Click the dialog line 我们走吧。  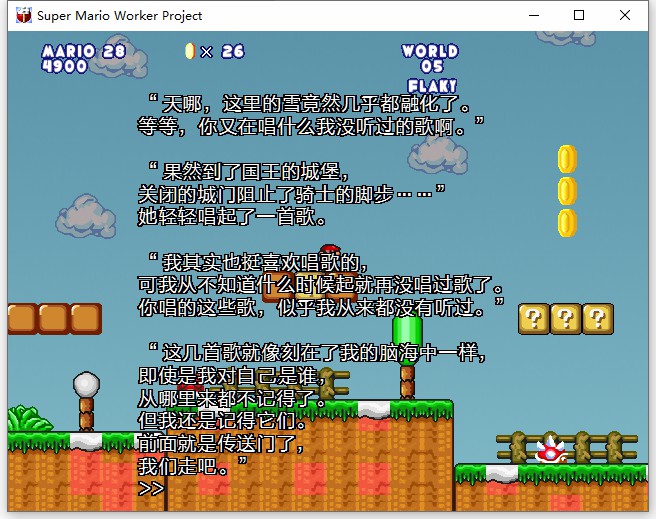(x=192, y=466)
